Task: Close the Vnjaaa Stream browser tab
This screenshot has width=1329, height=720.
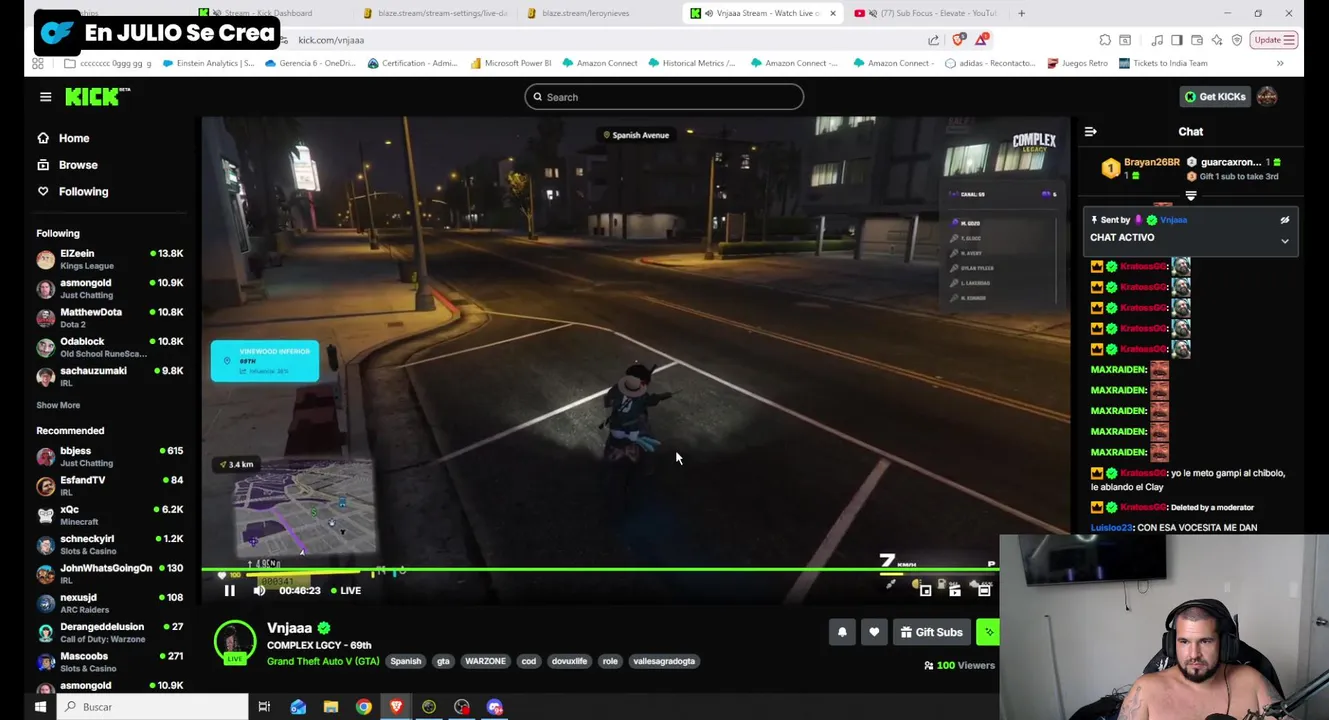Action: point(832,13)
